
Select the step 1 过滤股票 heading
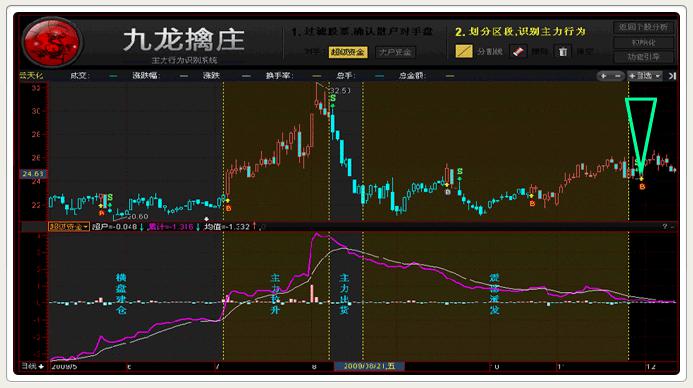click(362, 32)
